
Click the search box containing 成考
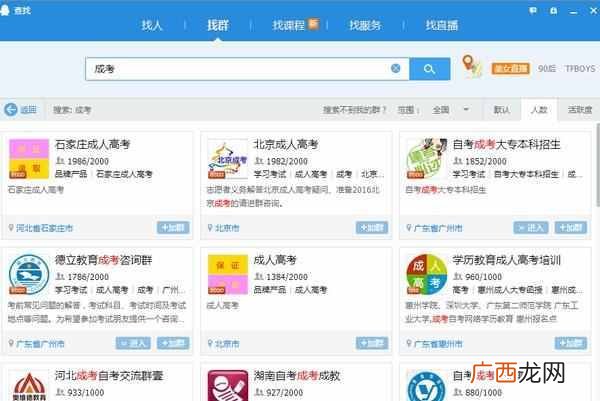[247, 69]
